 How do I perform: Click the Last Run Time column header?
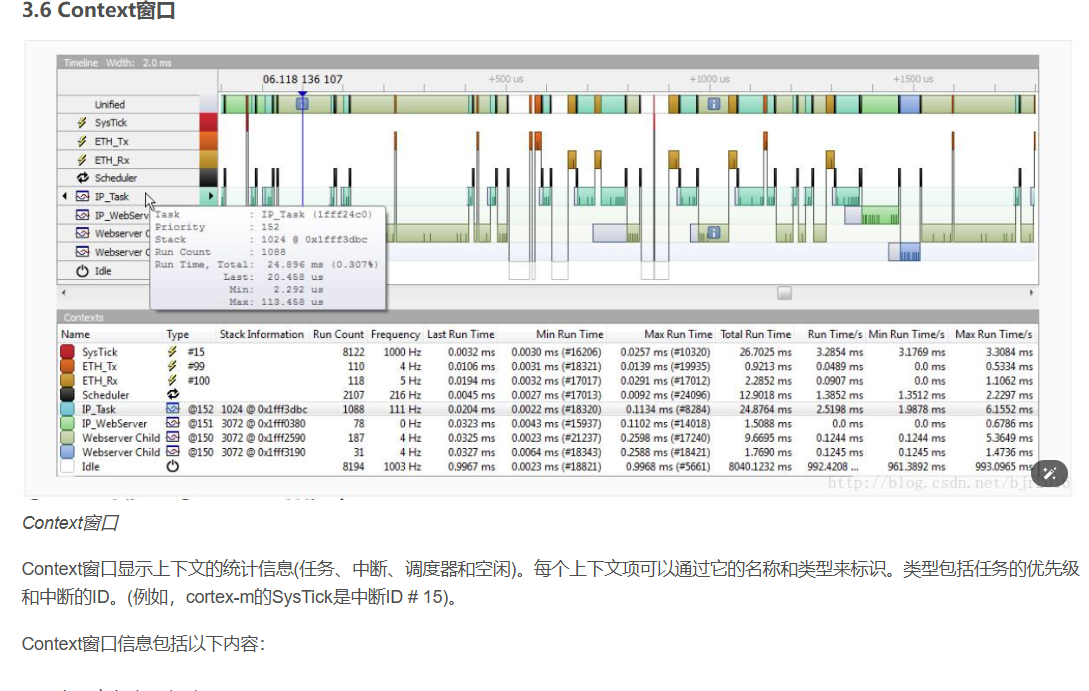pyautogui.click(x=460, y=335)
